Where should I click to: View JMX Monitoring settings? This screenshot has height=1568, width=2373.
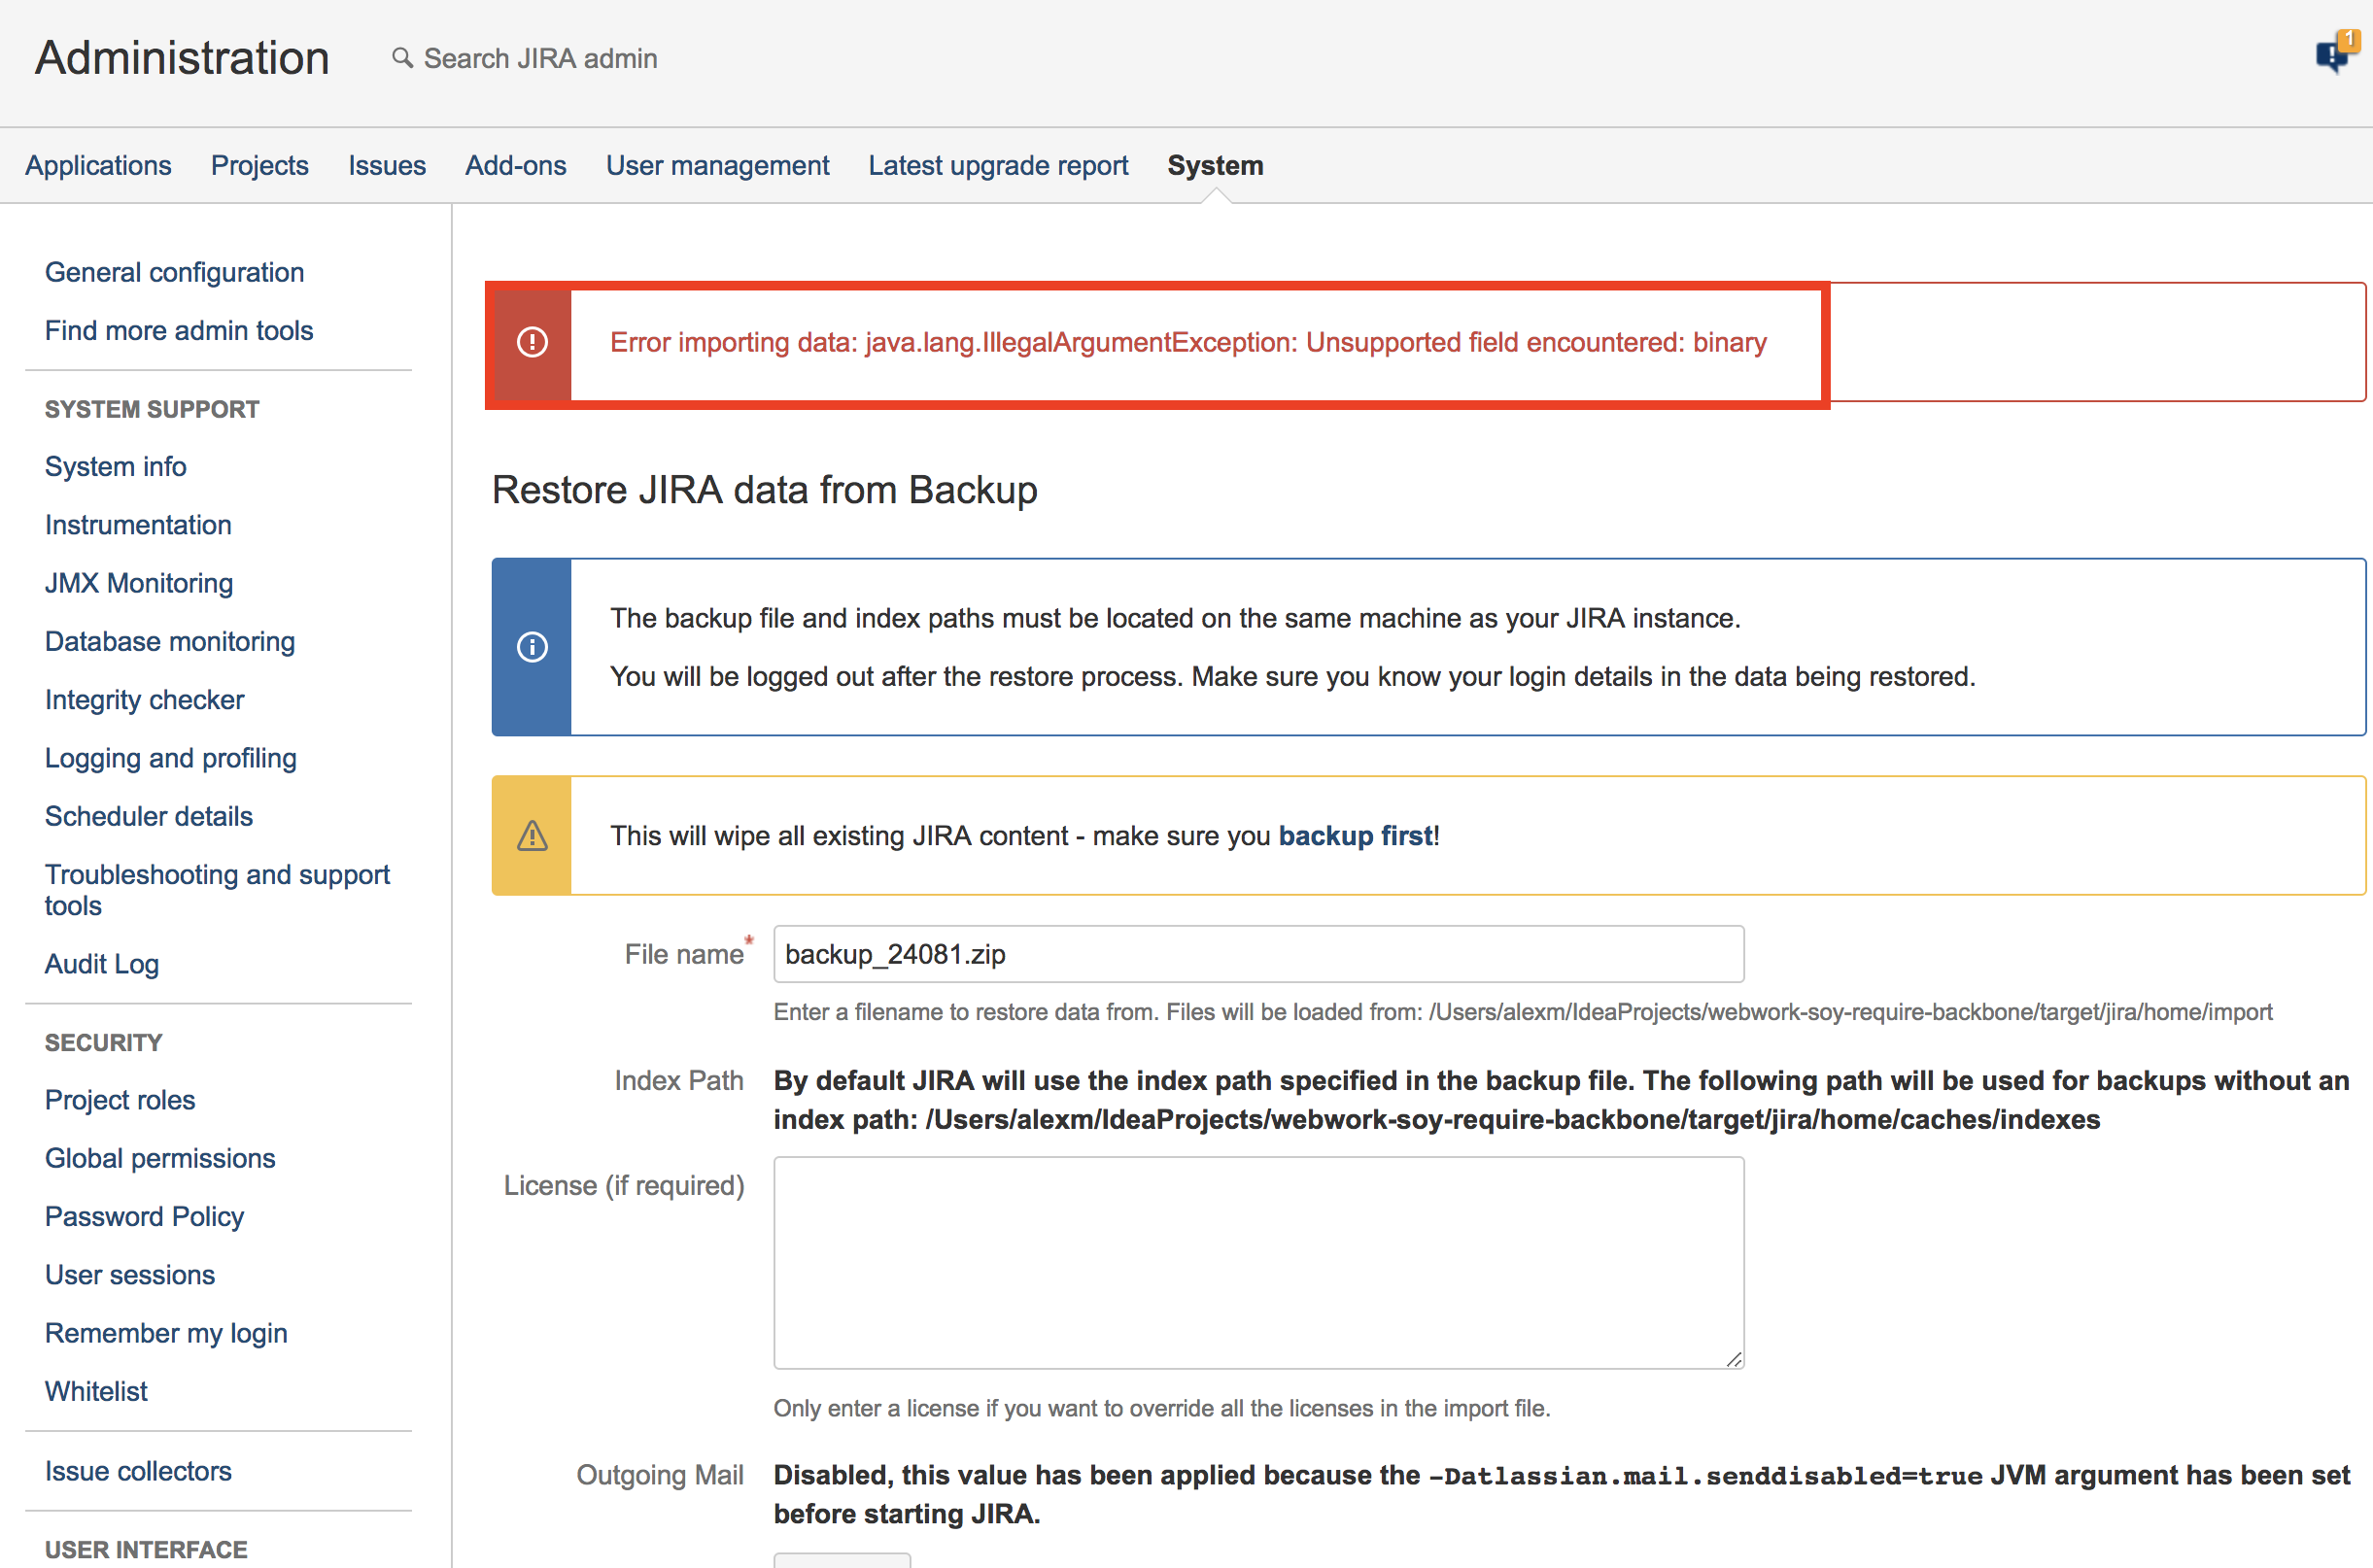(139, 583)
